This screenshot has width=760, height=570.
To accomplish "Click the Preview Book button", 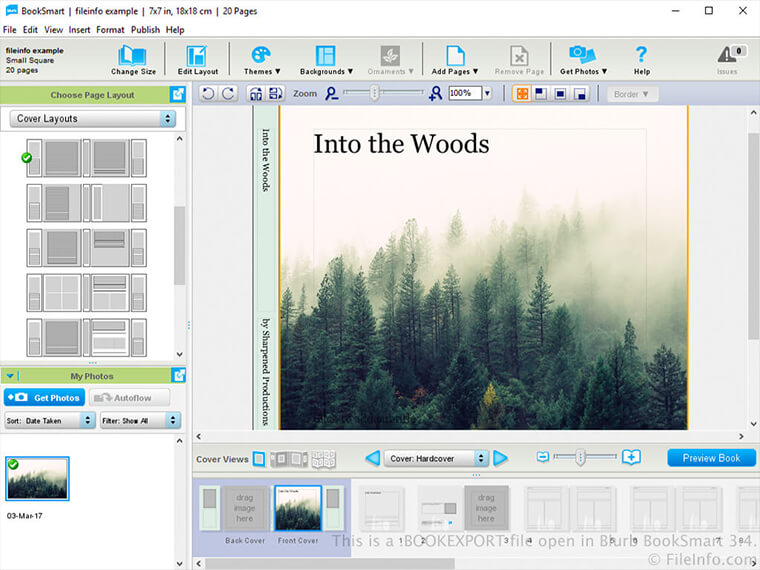I will [x=711, y=458].
